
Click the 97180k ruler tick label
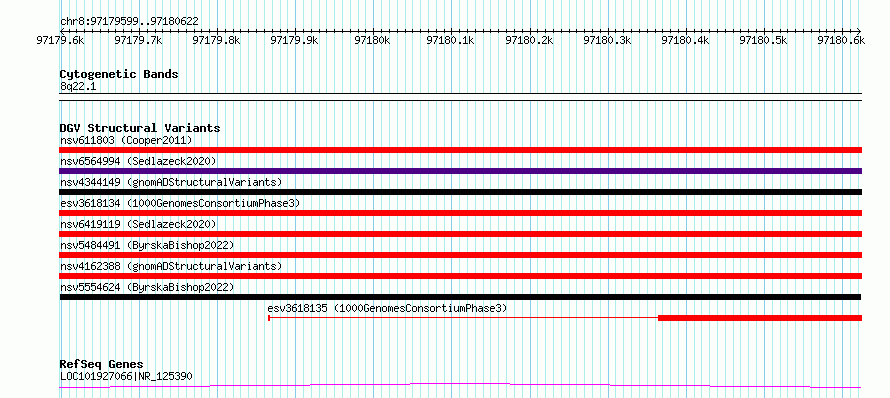[372, 40]
